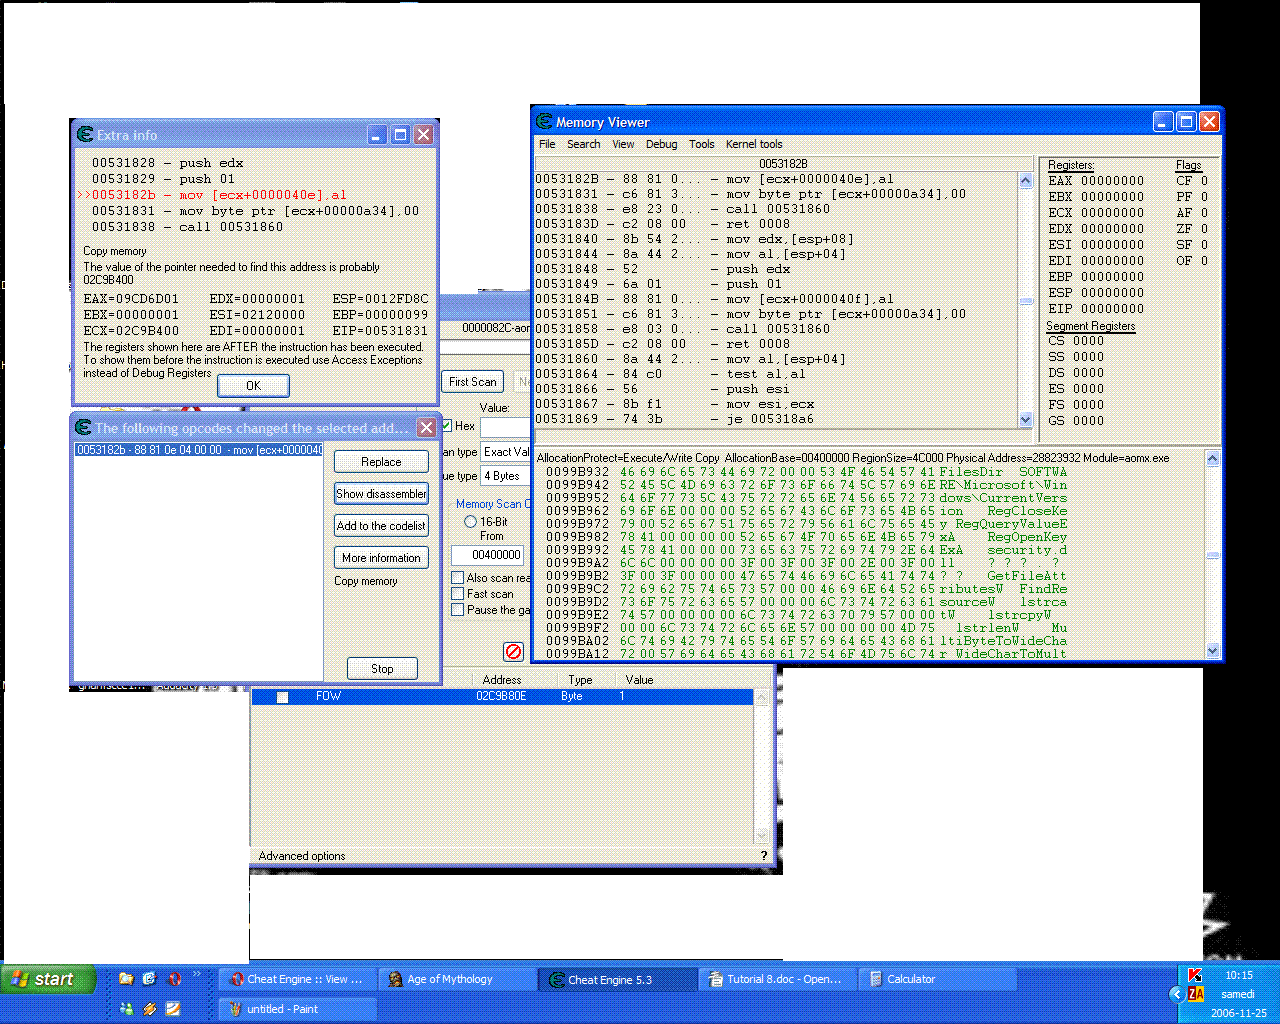Screen dimensions: 1280x1024
Task: Toggle the Hex checkbox
Action: [x=447, y=426]
